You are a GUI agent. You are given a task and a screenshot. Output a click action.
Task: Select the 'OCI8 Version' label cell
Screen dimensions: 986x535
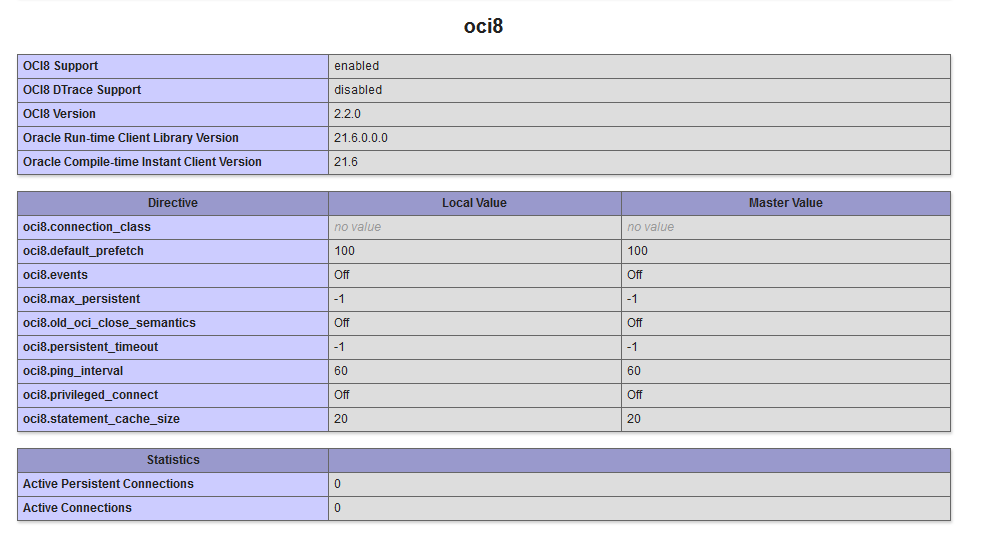click(173, 114)
